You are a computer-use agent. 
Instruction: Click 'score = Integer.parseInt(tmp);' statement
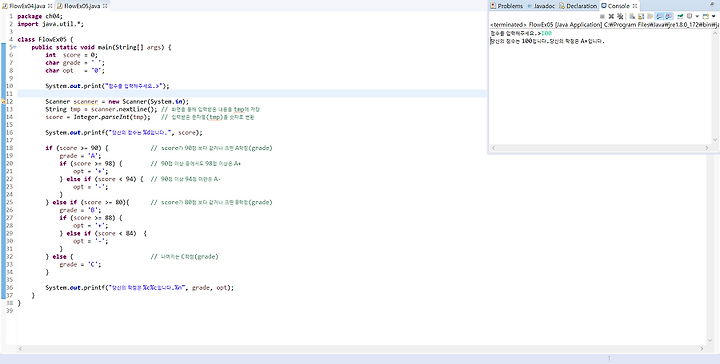(98, 117)
